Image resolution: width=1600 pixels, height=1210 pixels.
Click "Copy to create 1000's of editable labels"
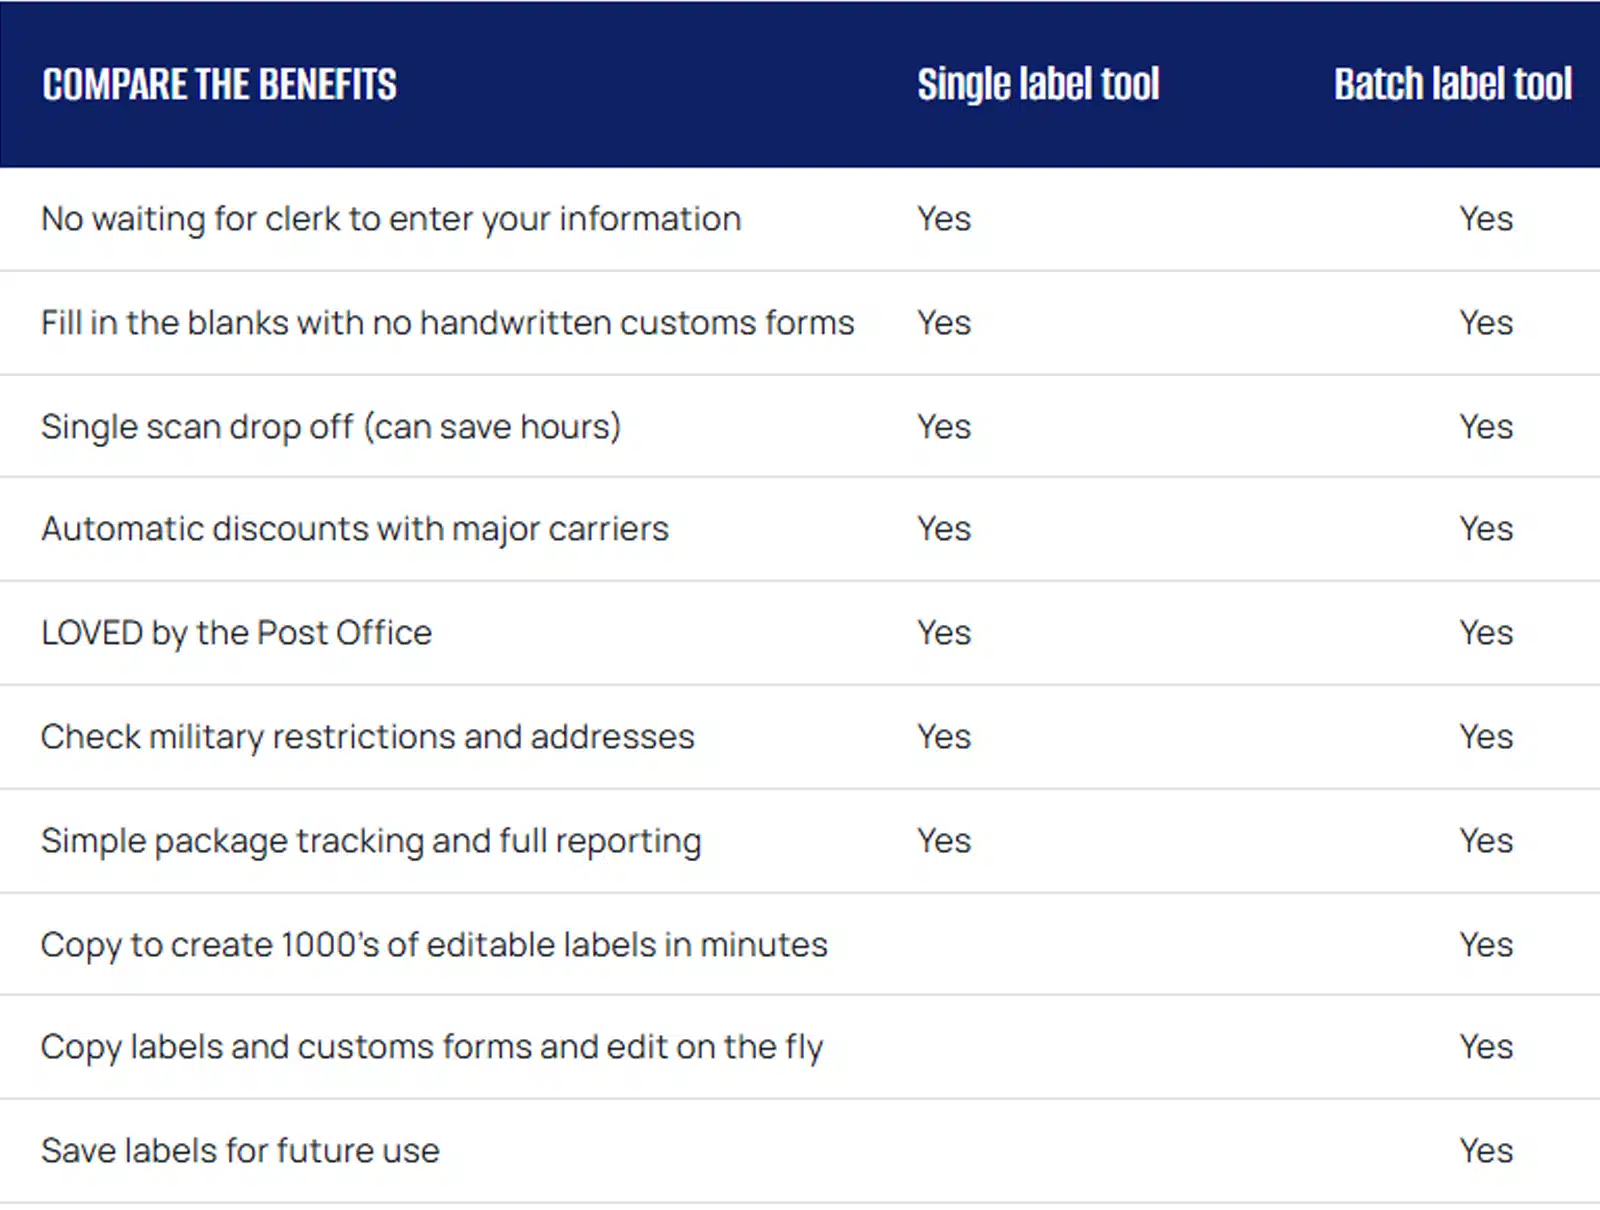pyautogui.click(x=434, y=945)
